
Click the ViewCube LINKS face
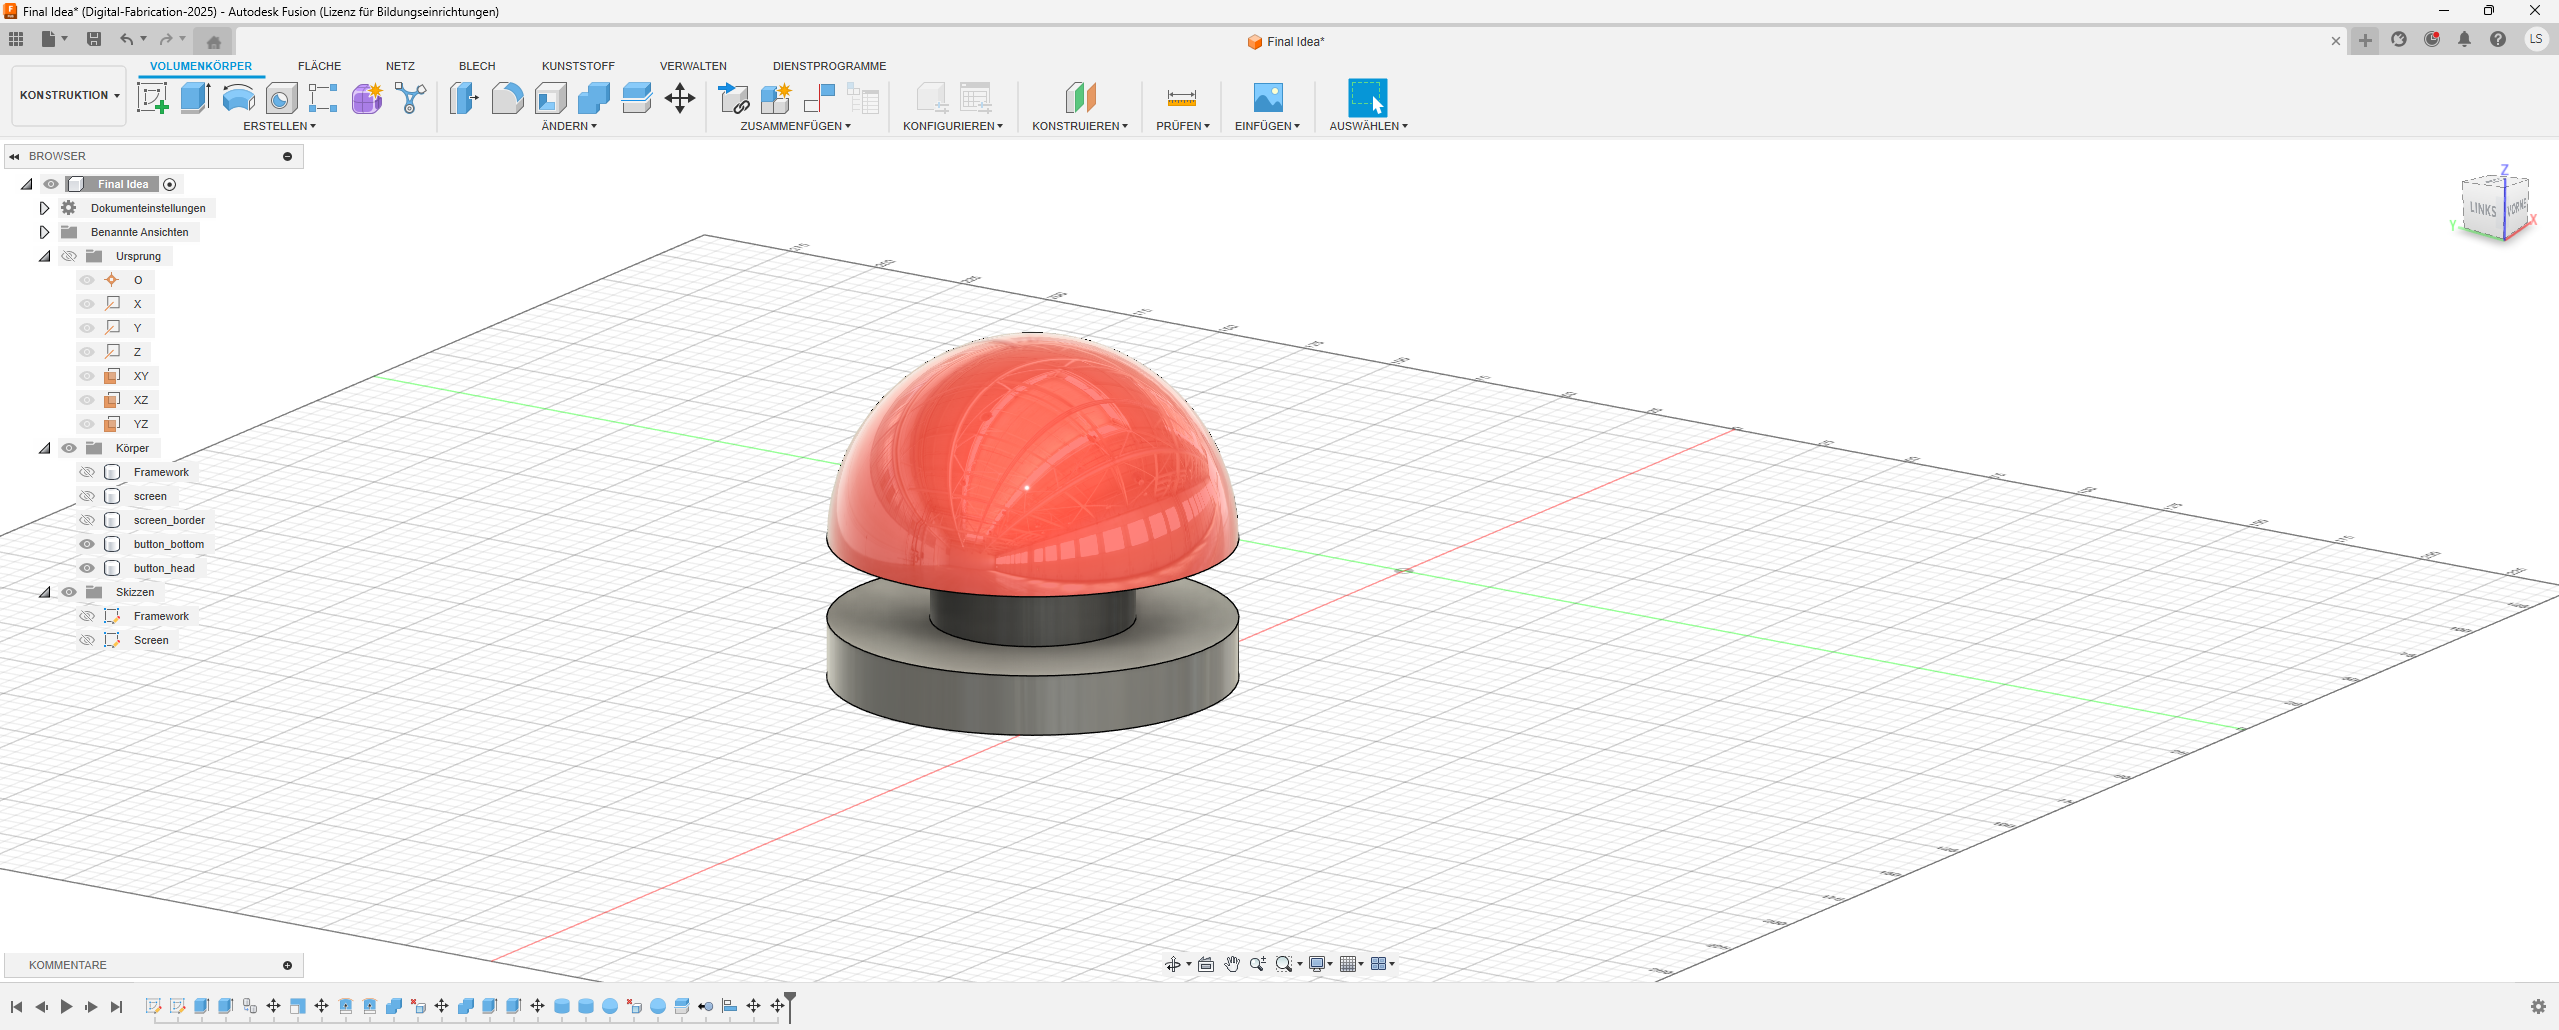[x=2482, y=209]
